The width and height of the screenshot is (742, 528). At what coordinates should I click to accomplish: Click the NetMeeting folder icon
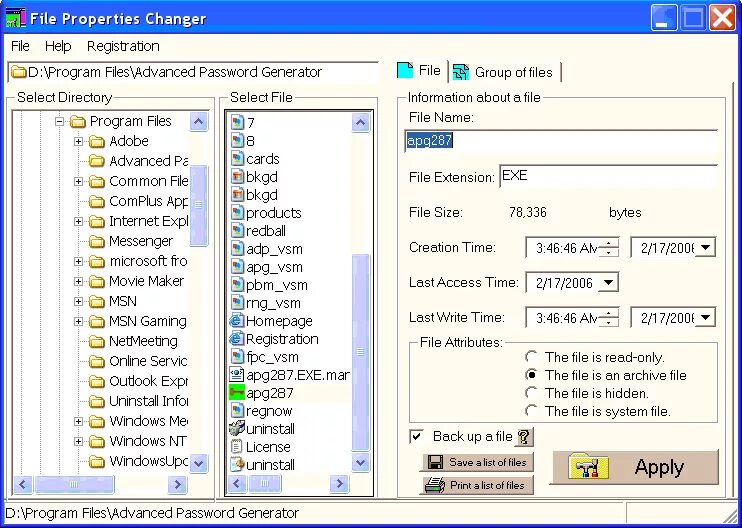coord(97,341)
